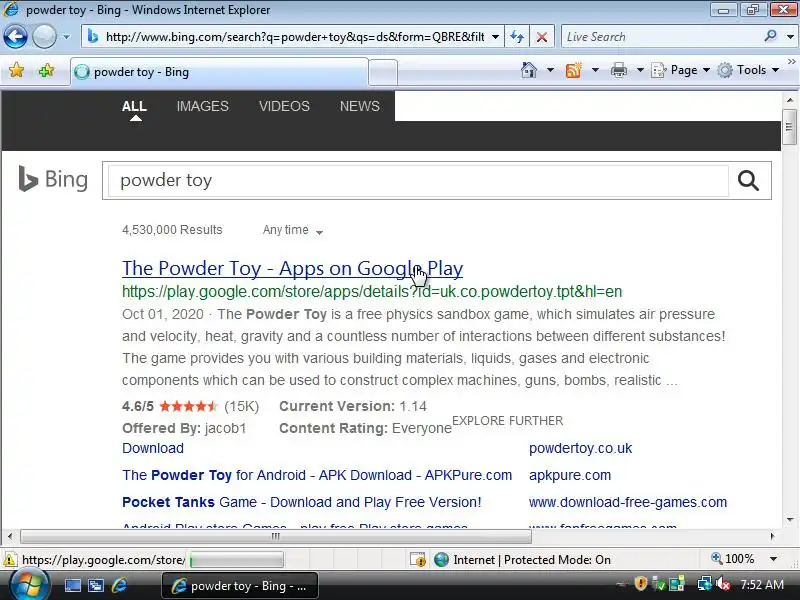Click the status bar privacy report icon
Image resolution: width=800 pixels, height=600 pixels.
(x=418, y=560)
